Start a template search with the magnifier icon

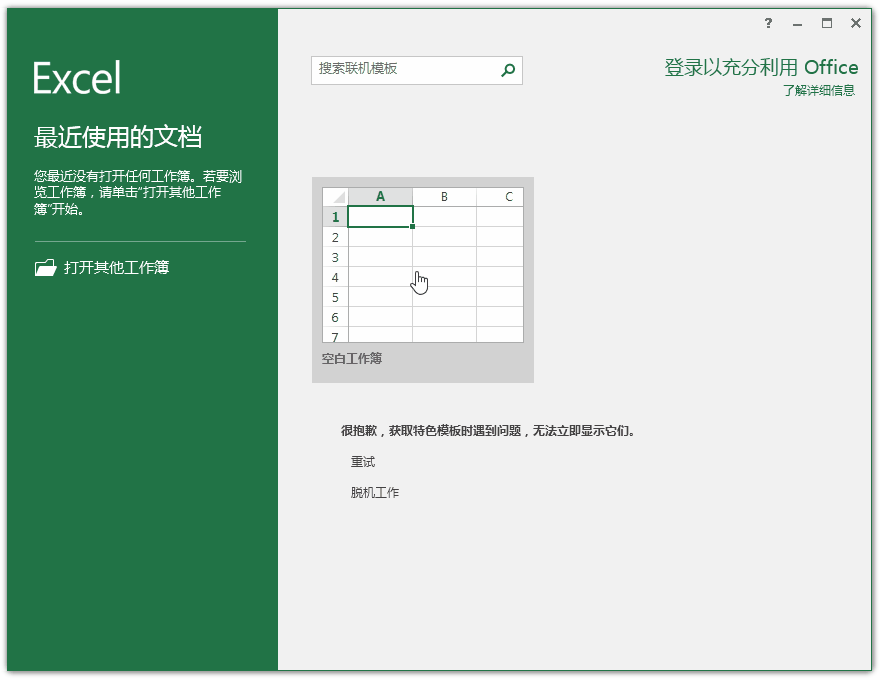508,70
